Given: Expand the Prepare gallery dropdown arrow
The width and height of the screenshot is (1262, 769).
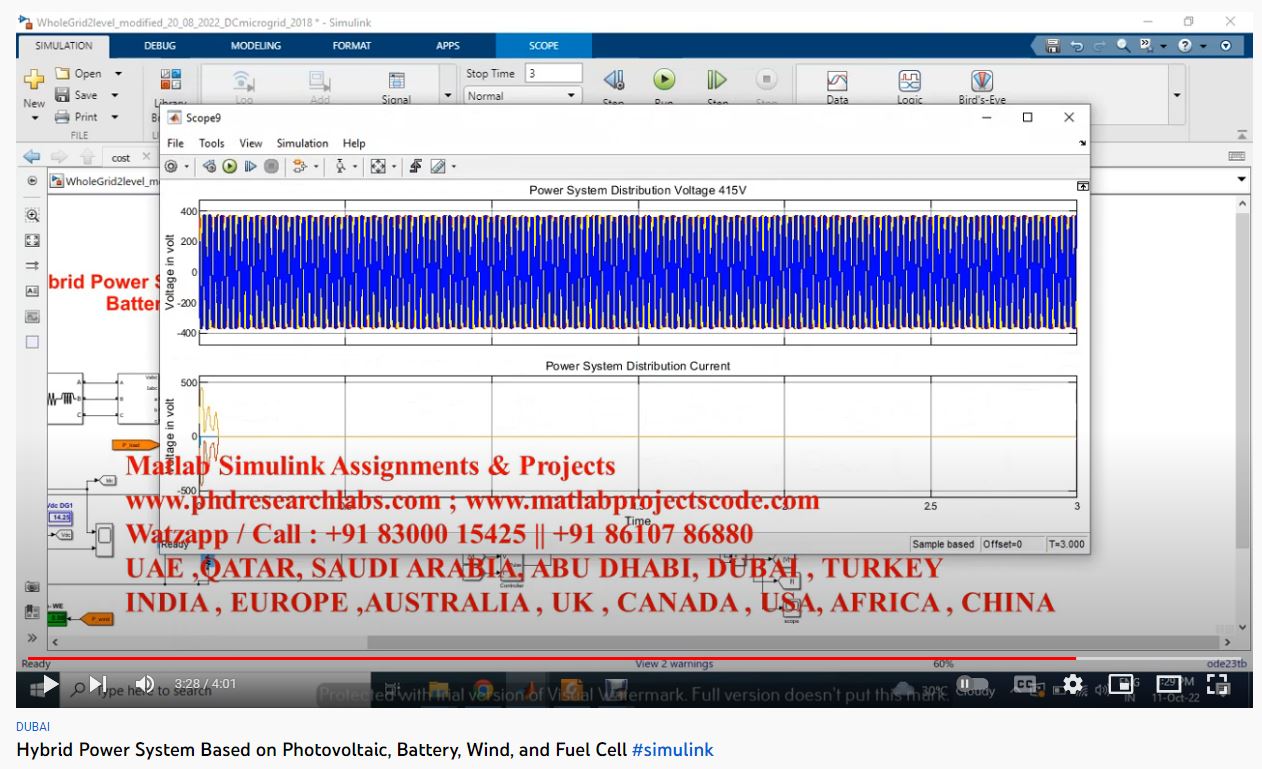Looking at the screenshot, I should click(447, 96).
